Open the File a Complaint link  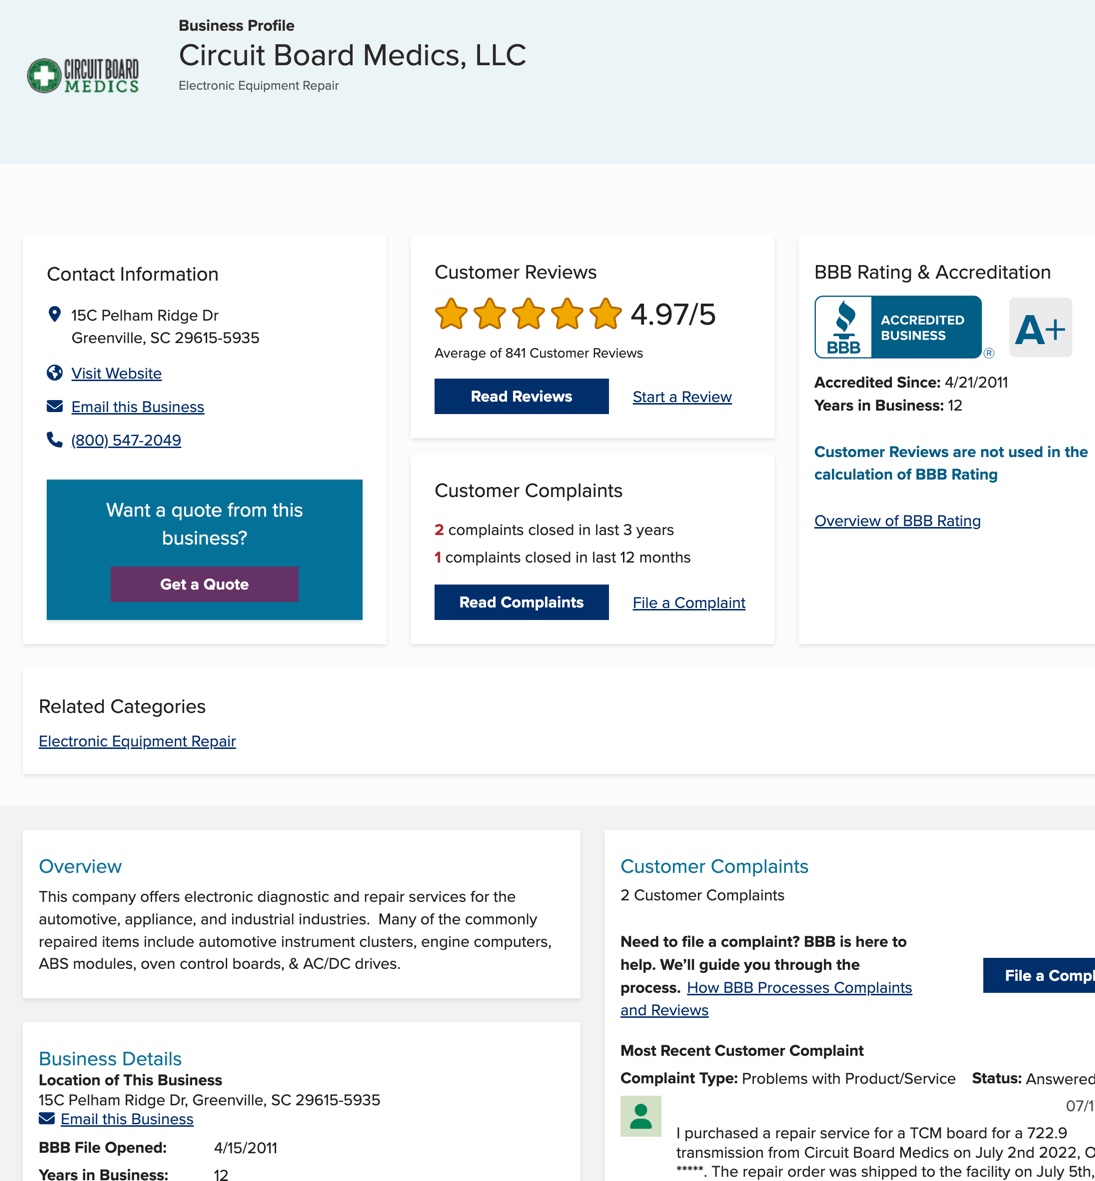tap(689, 603)
